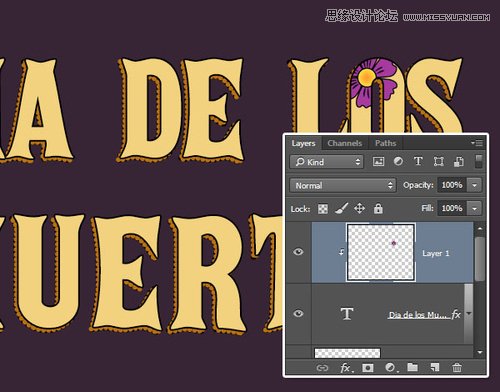Viewport: 500px width, 392px height.
Task: Toggle lock transparent pixels
Action: pos(323,209)
